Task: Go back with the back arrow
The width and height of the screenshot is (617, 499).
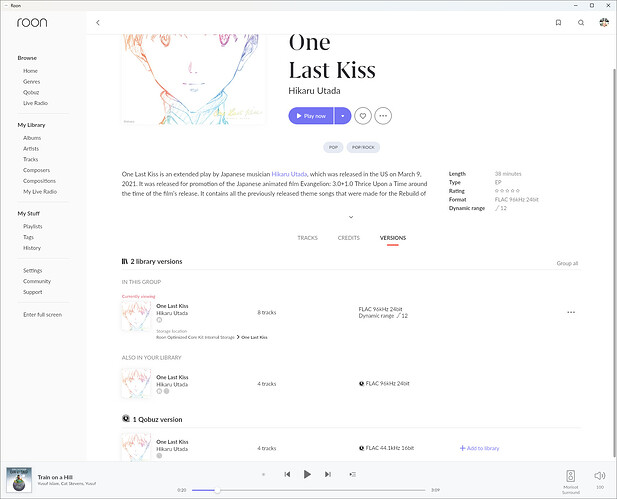Action: click(98, 23)
